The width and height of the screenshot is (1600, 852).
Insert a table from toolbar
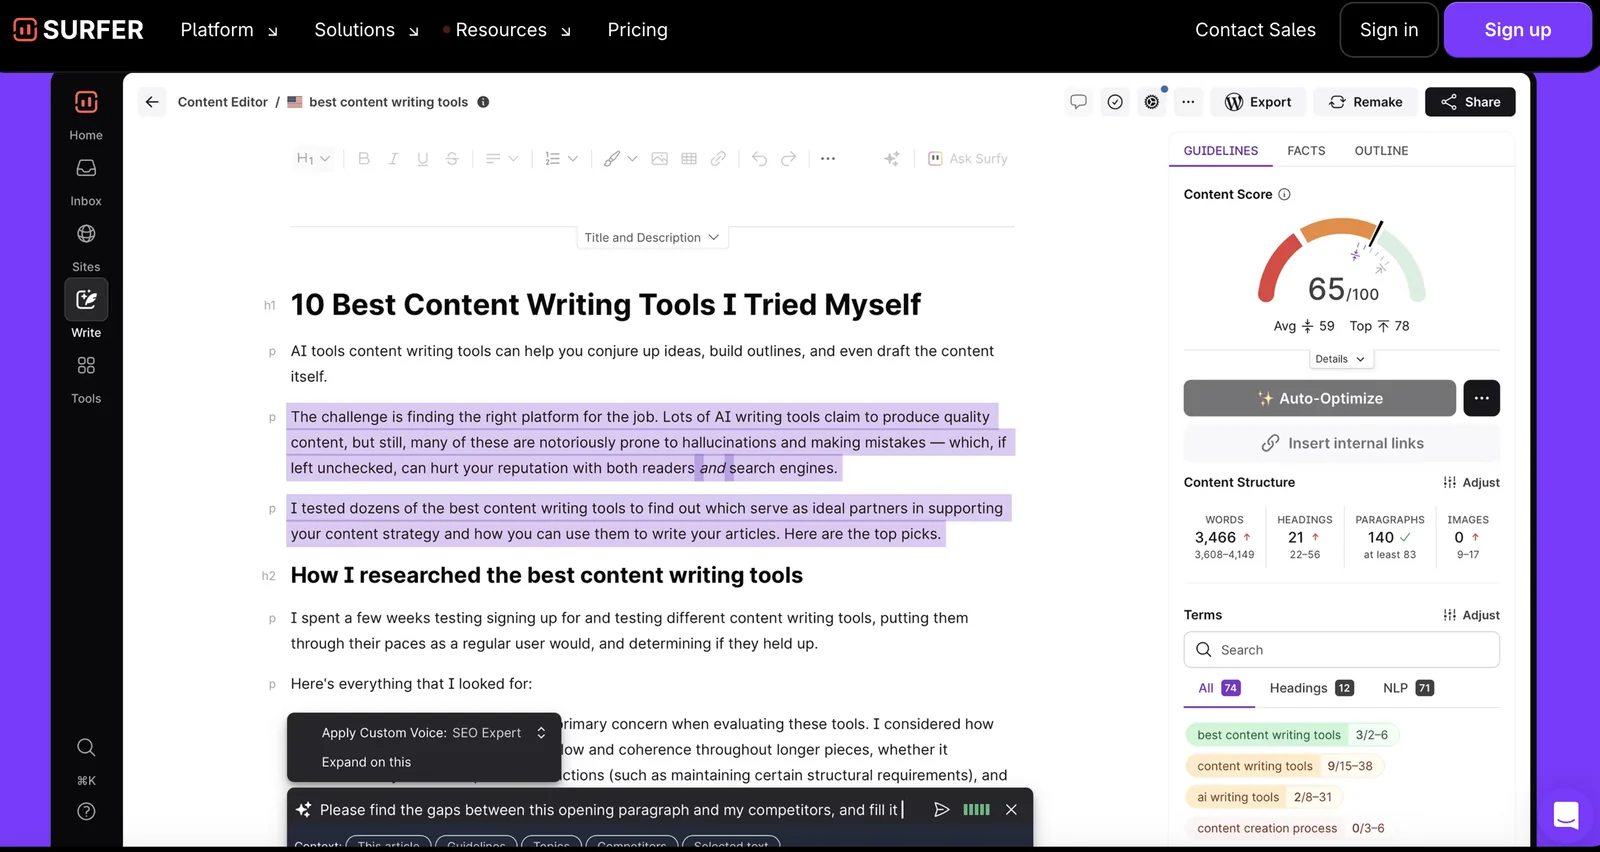tap(689, 159)
